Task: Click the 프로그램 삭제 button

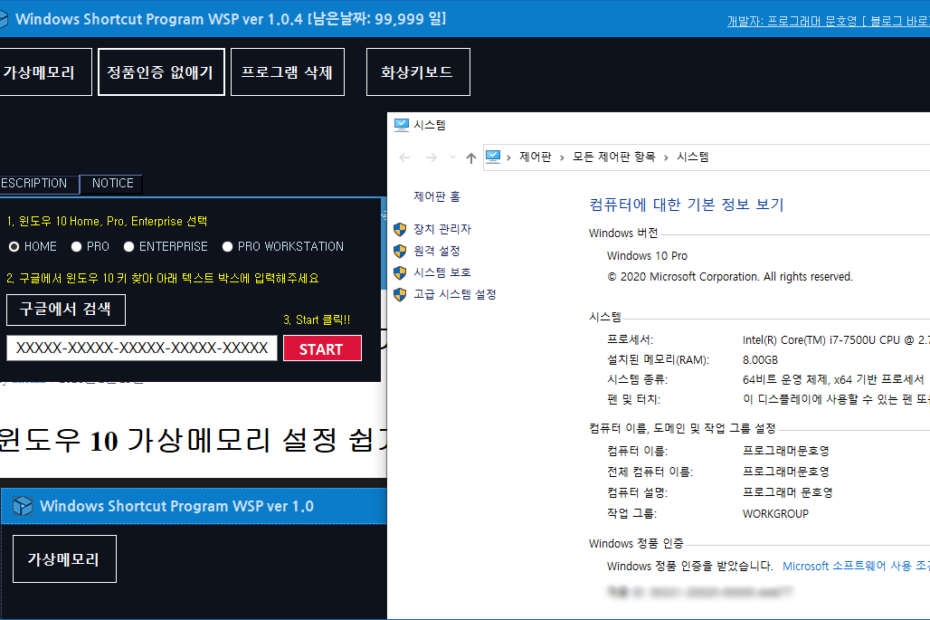Action: point(288,72)
